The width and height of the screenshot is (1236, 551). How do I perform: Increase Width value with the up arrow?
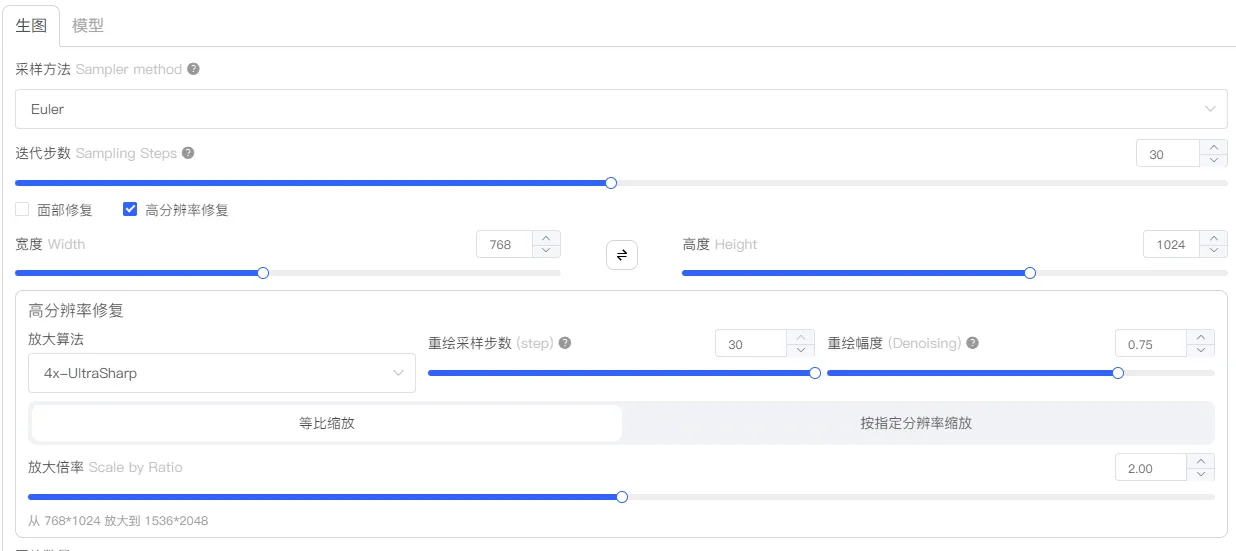tap(546, 238)
